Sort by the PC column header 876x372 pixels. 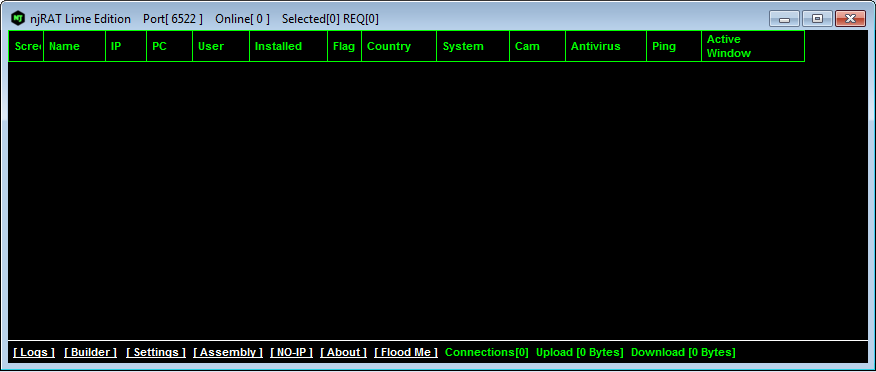pos(170,46)
